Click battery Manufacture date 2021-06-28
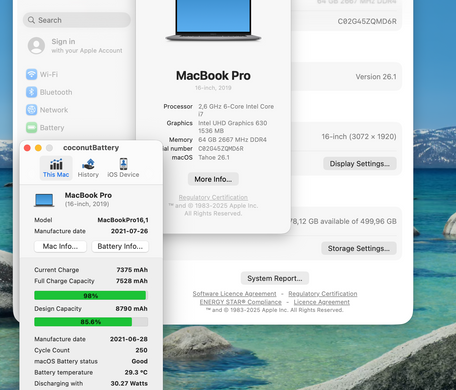This screenshot has height=390, width=456. coord(129,339)
